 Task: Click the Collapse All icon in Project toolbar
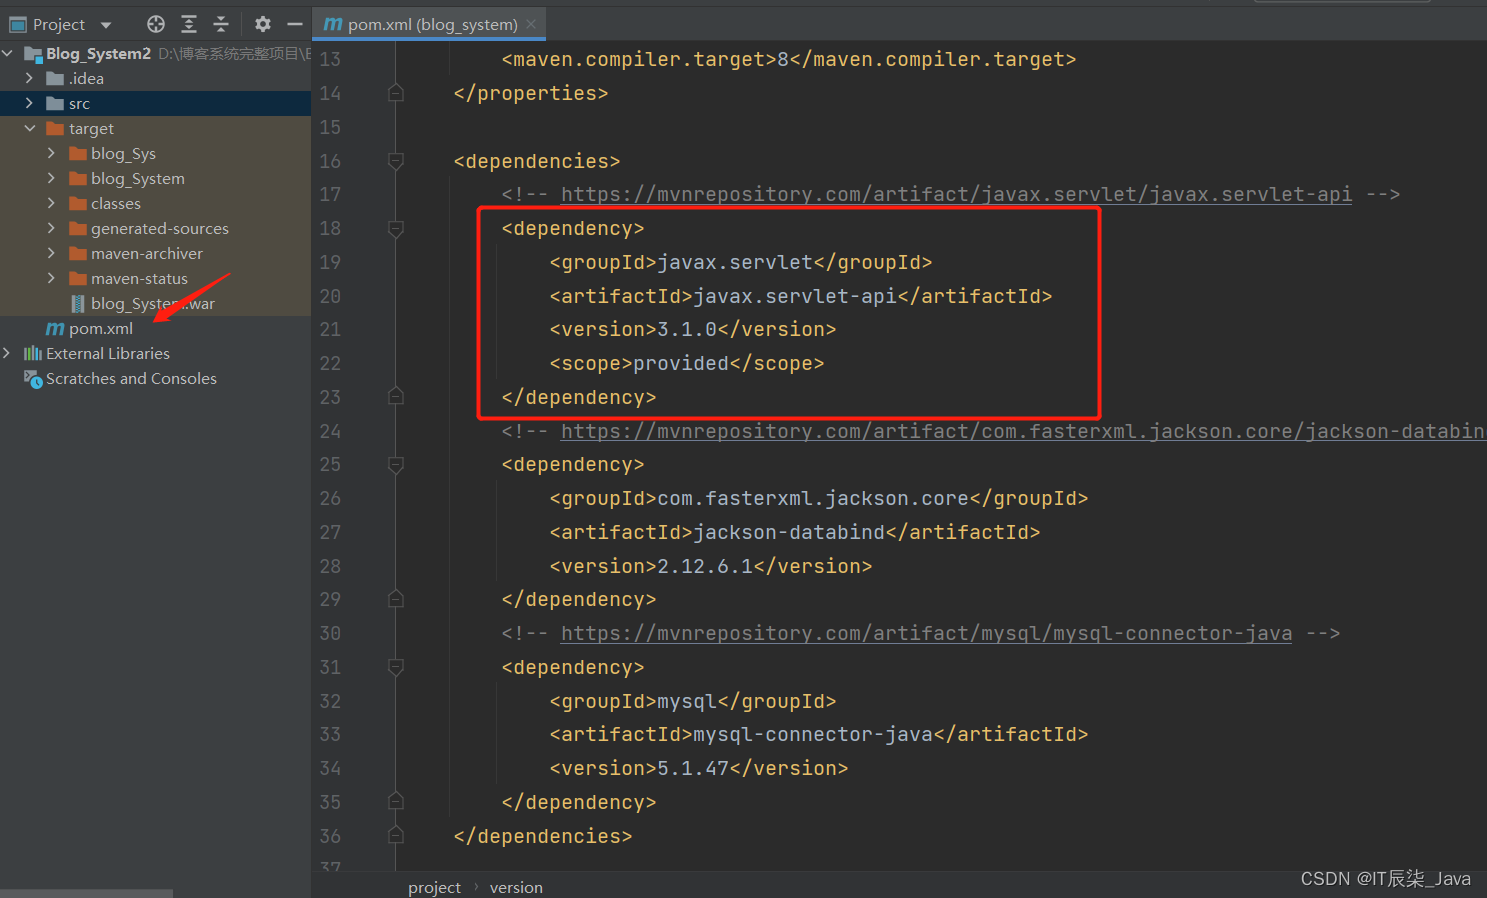point(223,23)
